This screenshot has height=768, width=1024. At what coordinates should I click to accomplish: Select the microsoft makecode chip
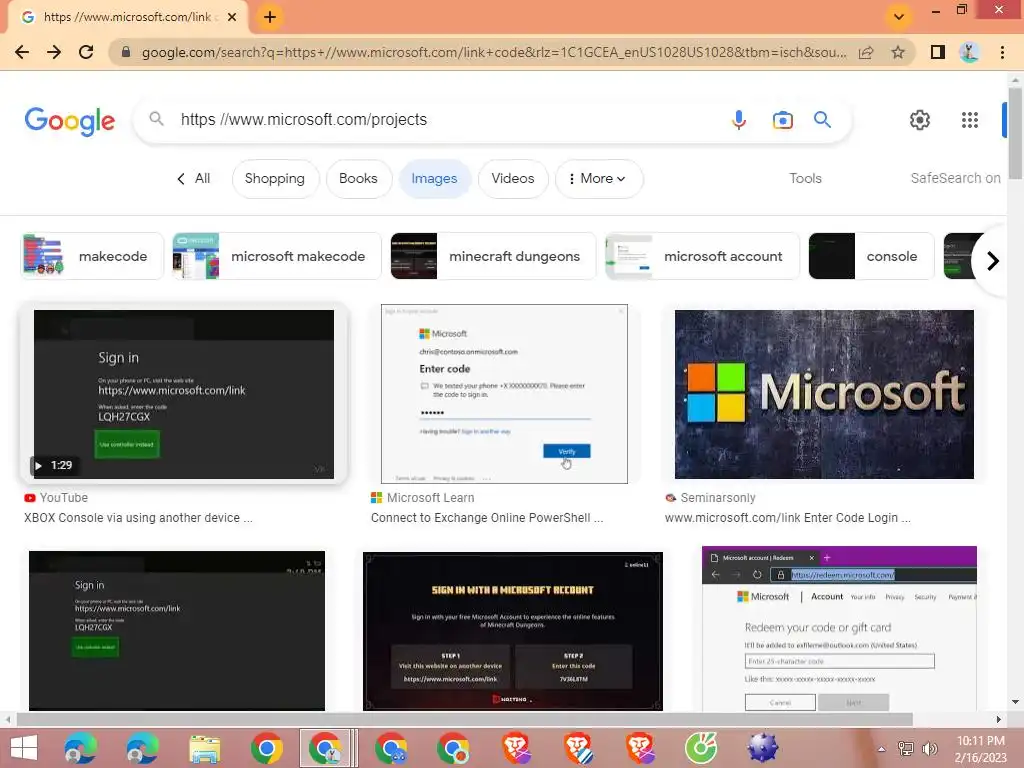pos(277,256)
